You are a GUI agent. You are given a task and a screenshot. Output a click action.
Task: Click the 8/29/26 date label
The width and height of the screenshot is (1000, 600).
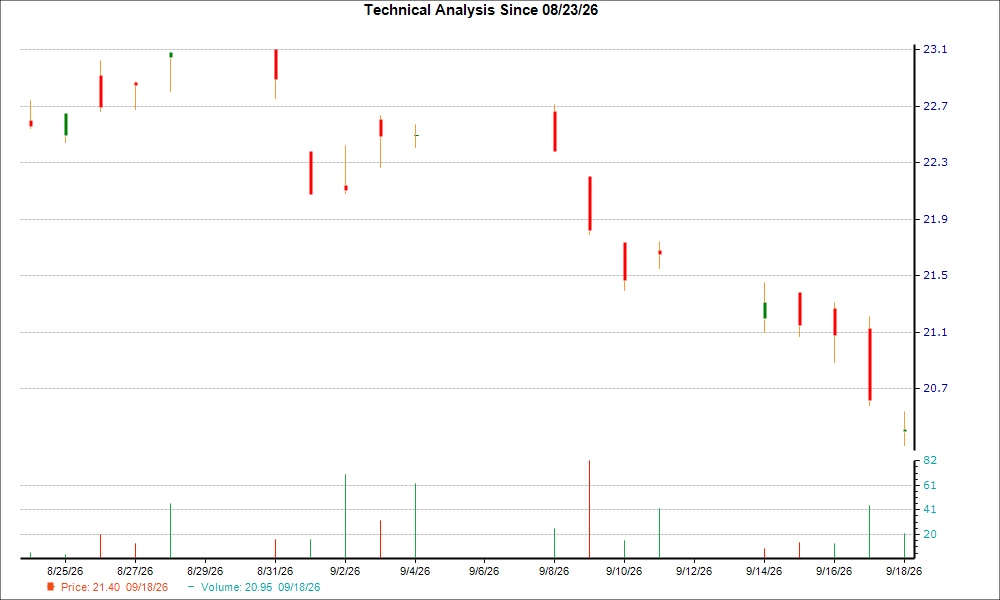[205, 571]
